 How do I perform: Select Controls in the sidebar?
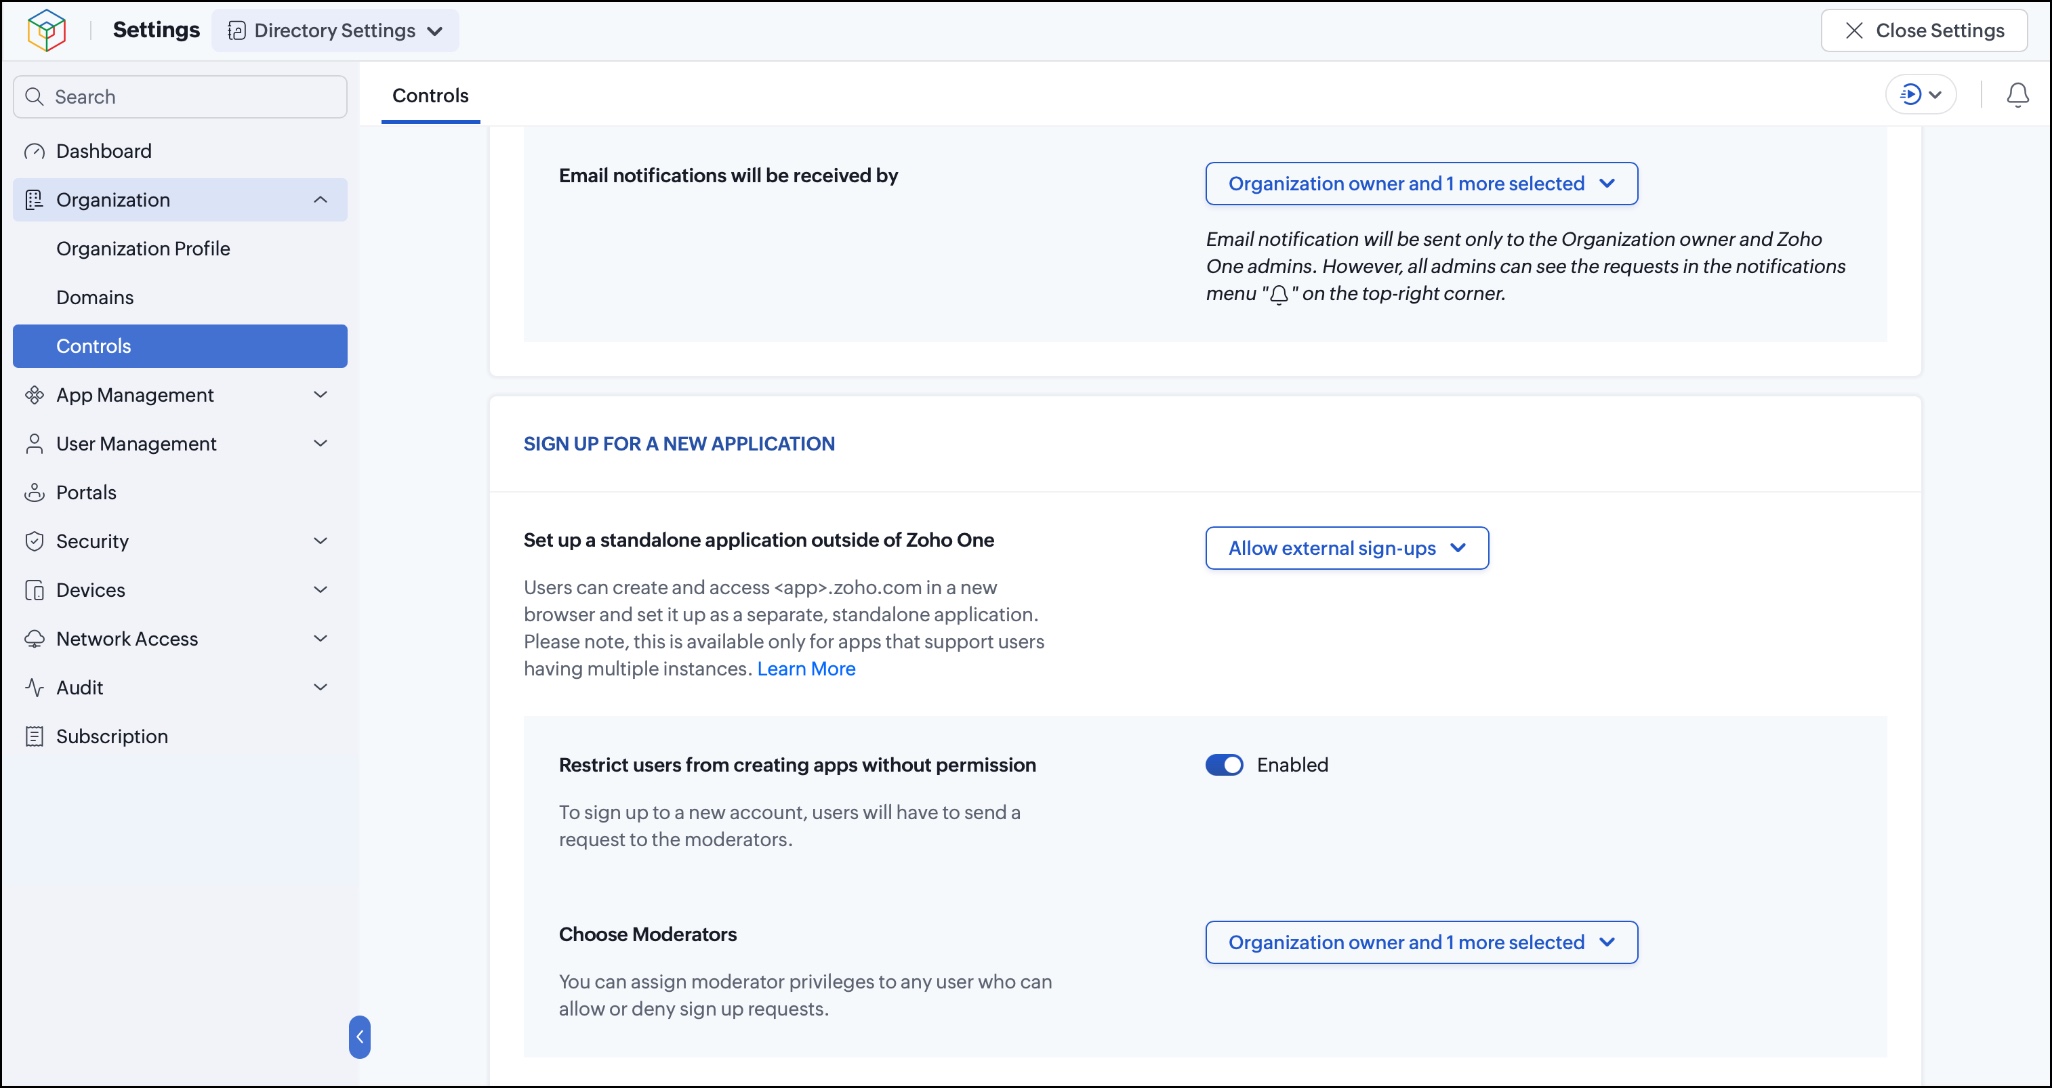coord(180,346)
